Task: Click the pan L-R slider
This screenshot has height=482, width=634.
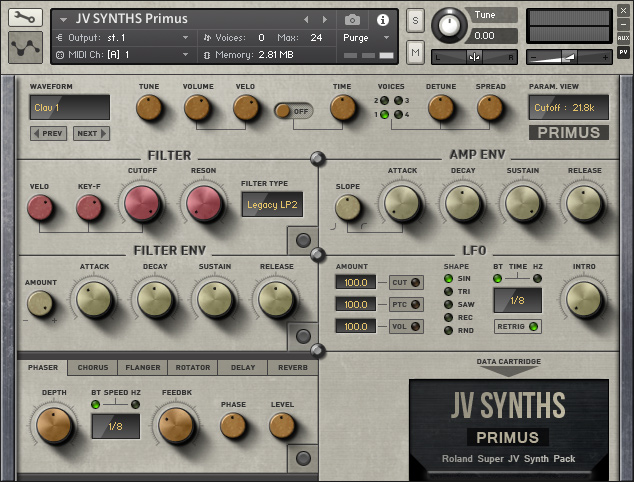Action: point(474,57)
